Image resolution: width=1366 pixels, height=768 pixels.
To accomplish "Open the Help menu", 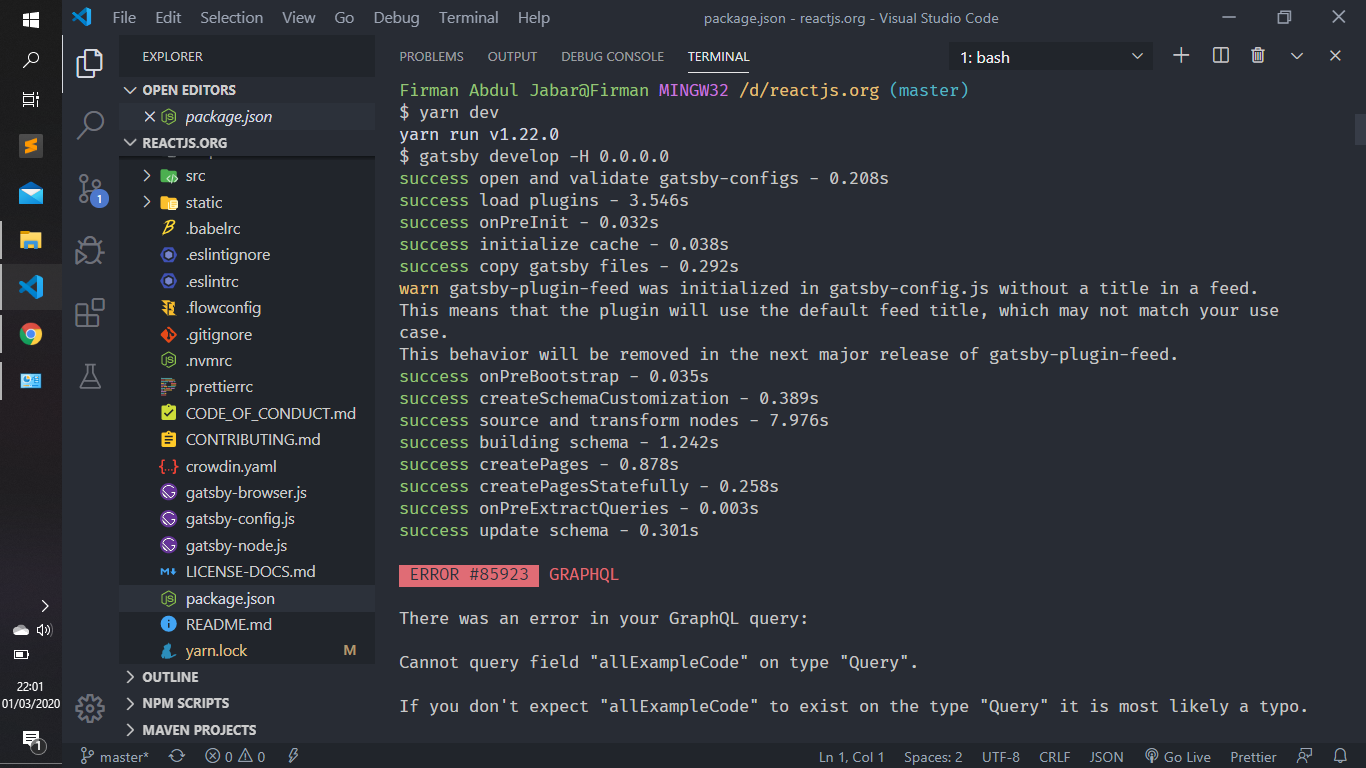I will pos(534,18).
